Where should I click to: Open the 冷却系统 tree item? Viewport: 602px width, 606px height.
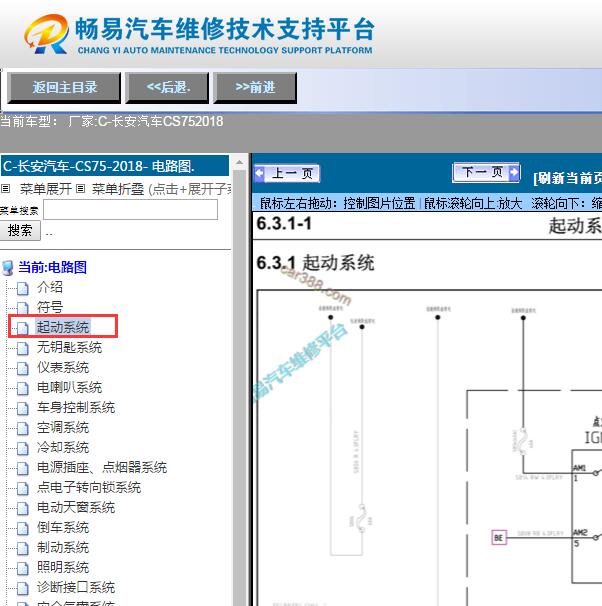pyautogui.click(x=63, y=448)
